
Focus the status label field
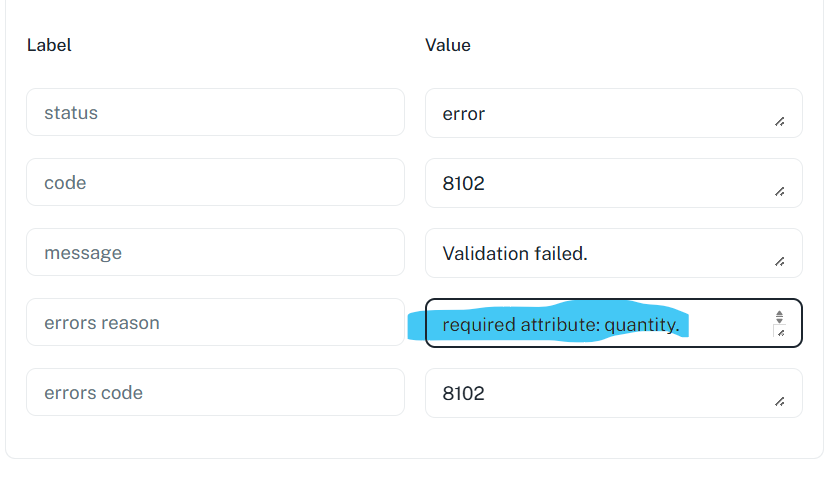pos(215,112)
